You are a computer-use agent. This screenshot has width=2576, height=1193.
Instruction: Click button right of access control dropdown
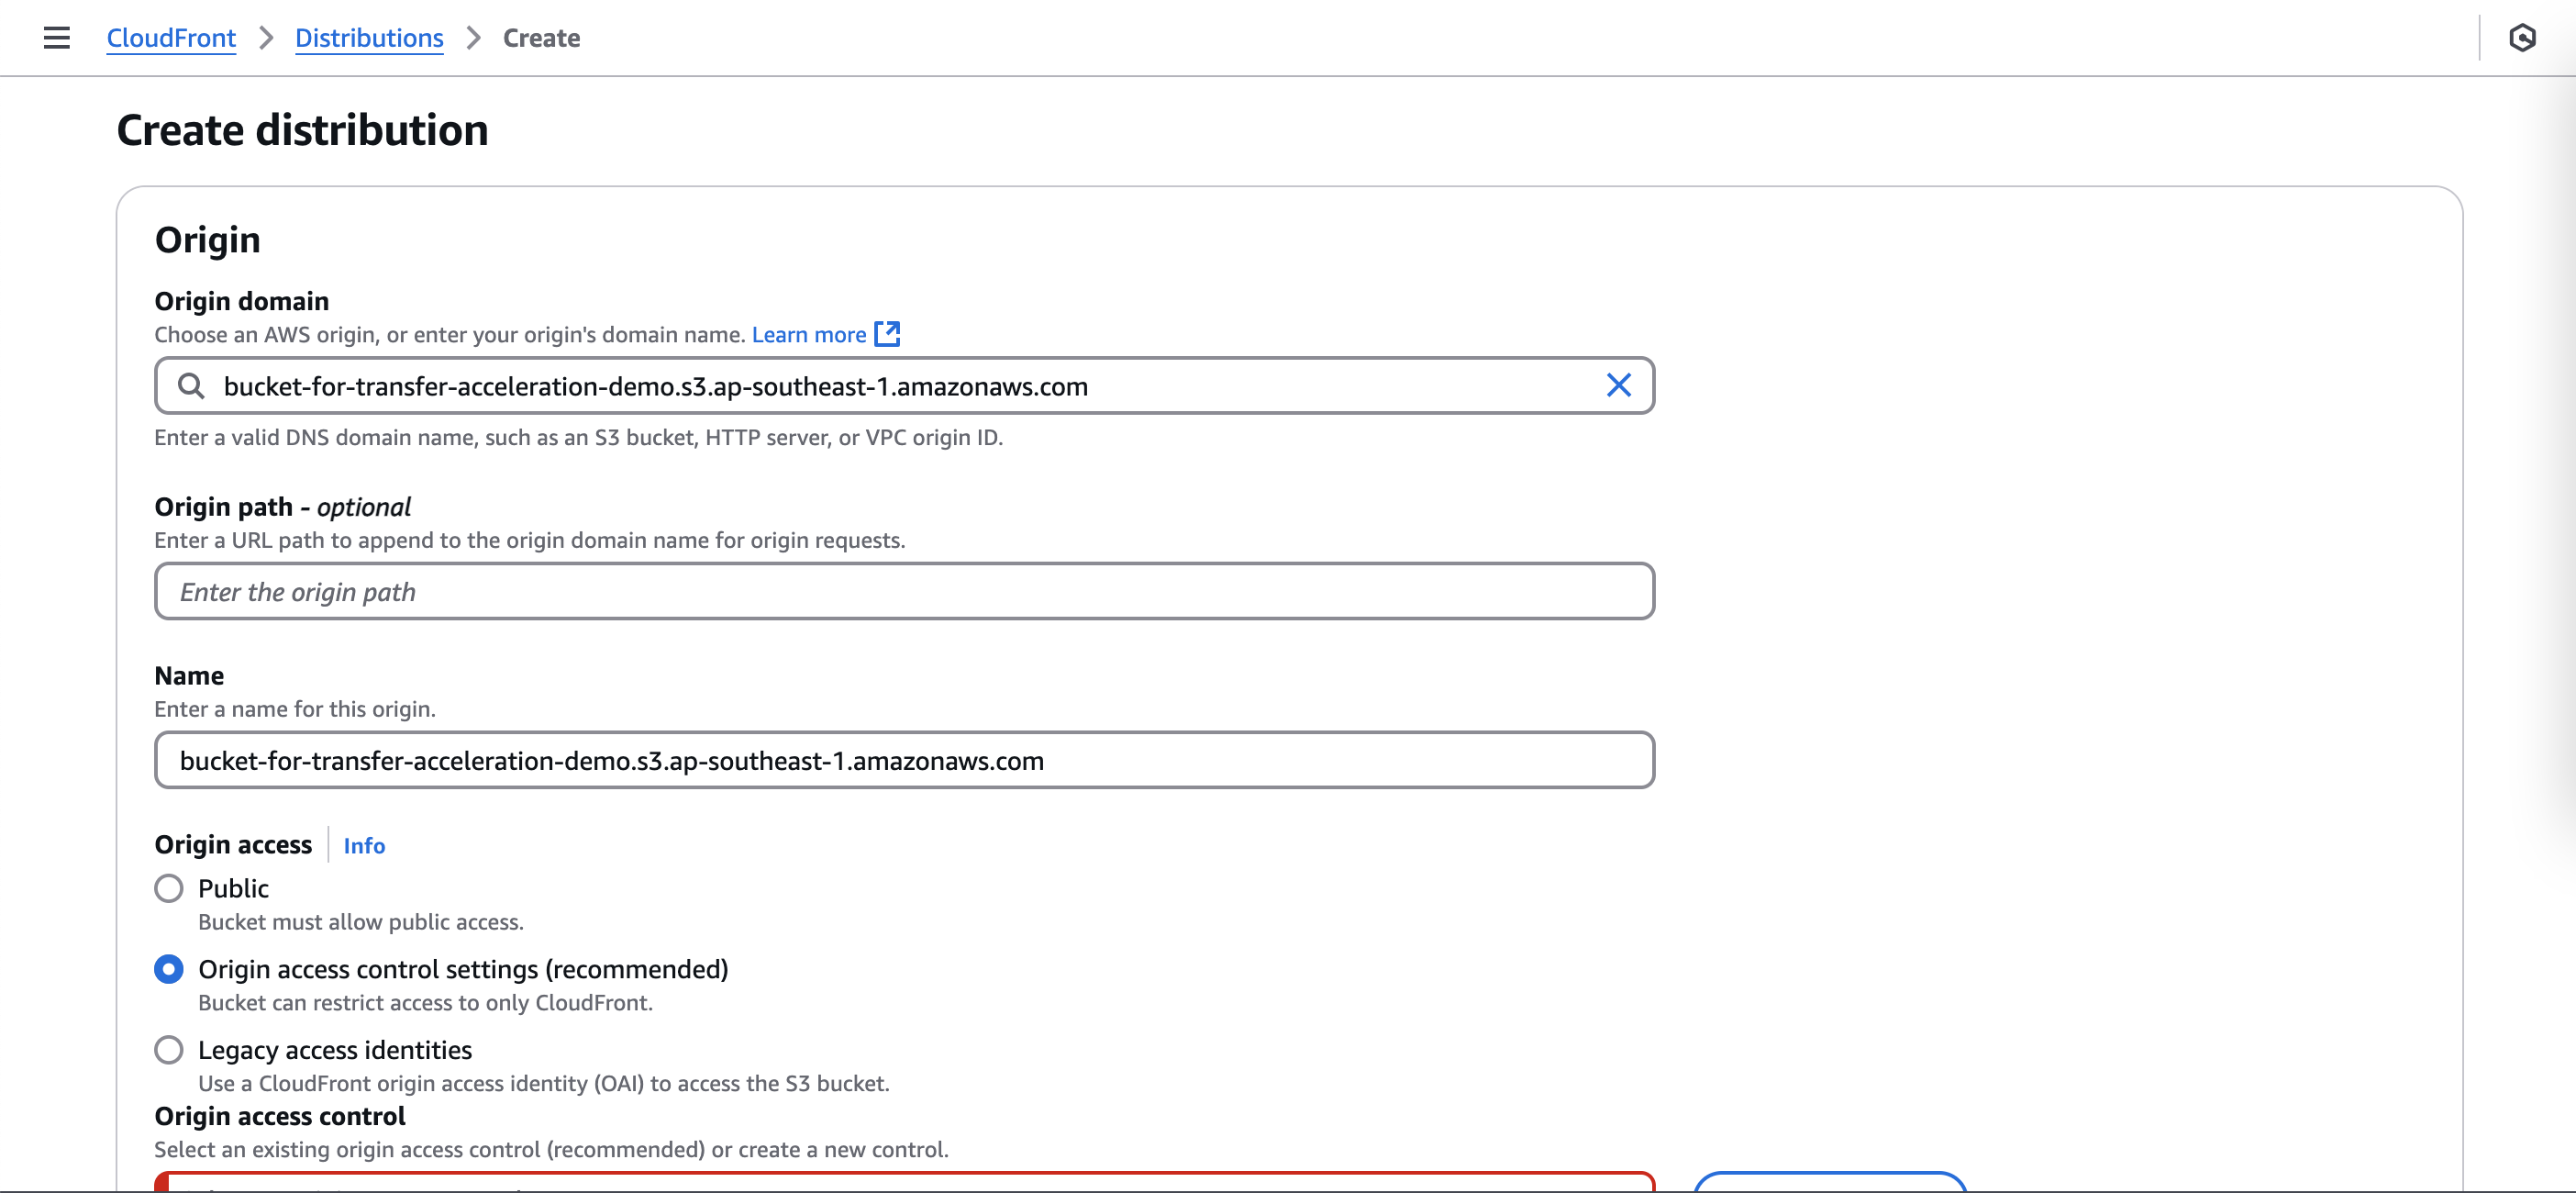coord(1829,1182)
